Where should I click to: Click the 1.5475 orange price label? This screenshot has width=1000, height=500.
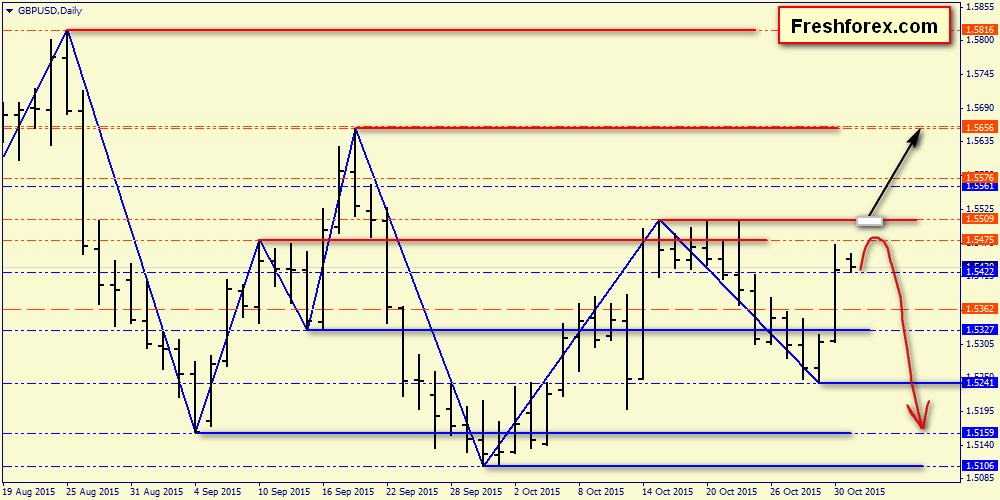[980, 240]
